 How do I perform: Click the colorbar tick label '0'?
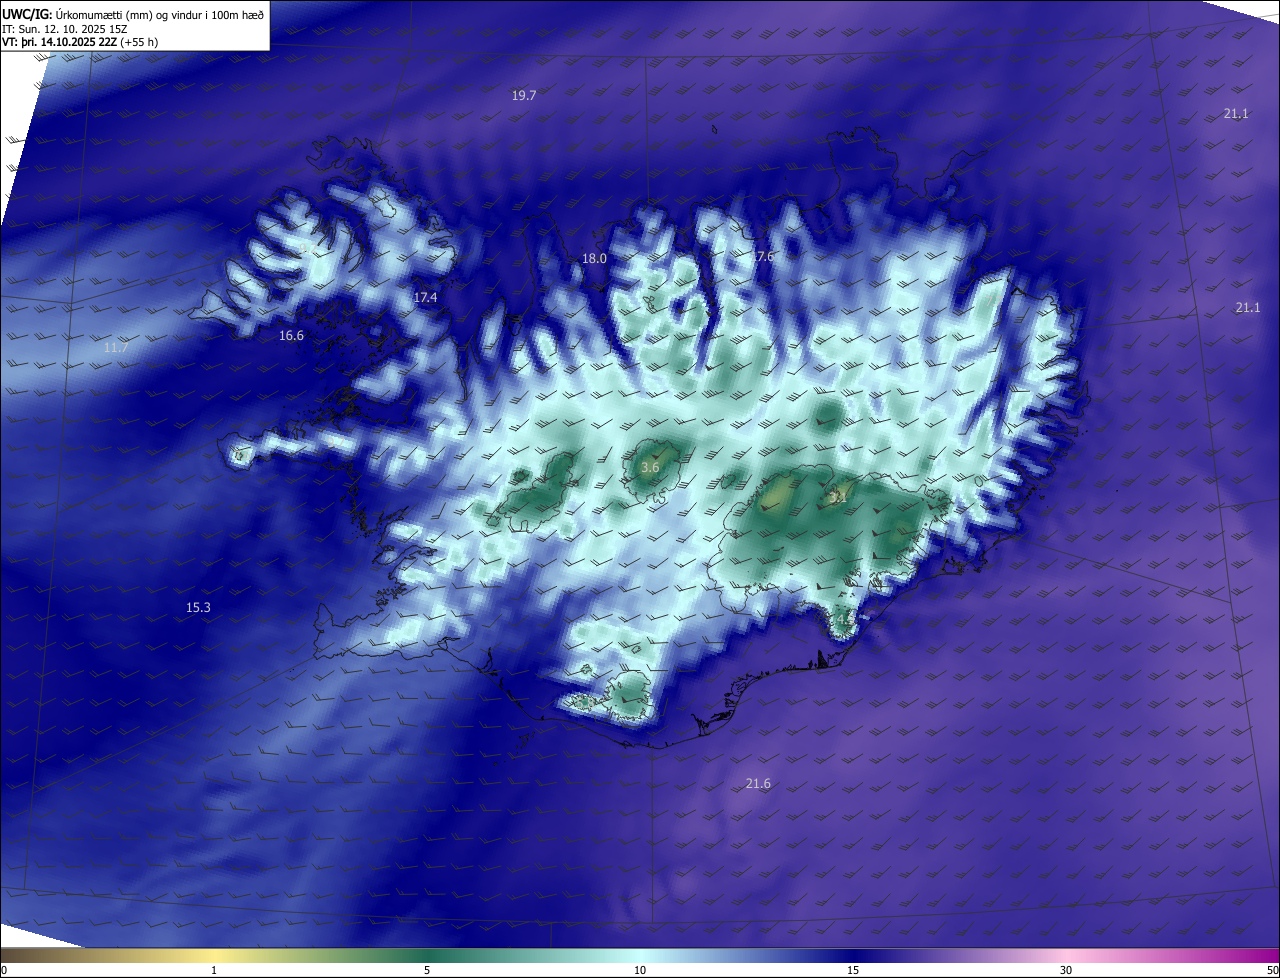(4, 970)
